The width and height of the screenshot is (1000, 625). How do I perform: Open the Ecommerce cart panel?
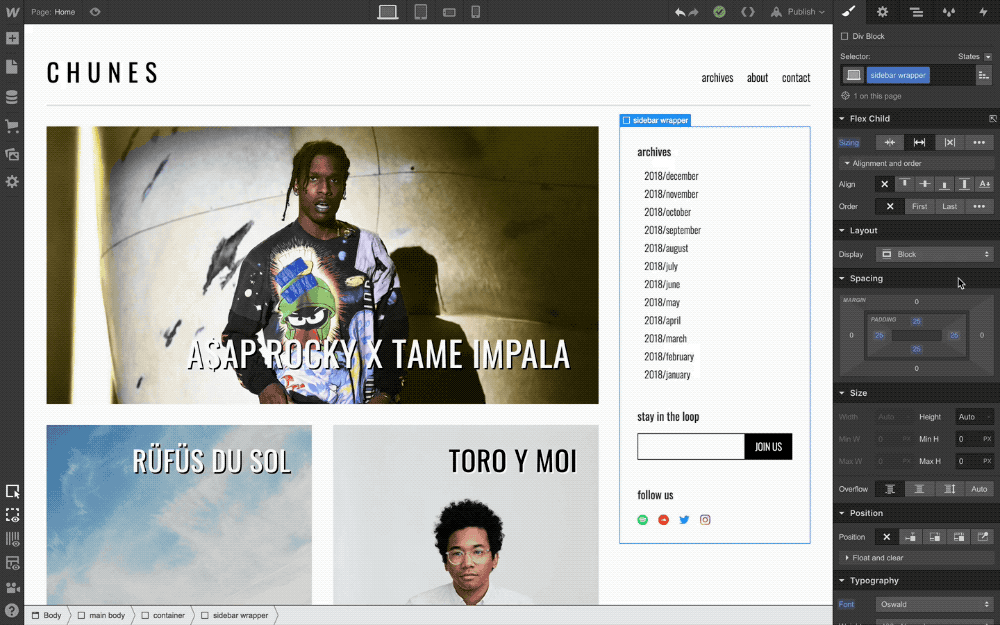12,126
